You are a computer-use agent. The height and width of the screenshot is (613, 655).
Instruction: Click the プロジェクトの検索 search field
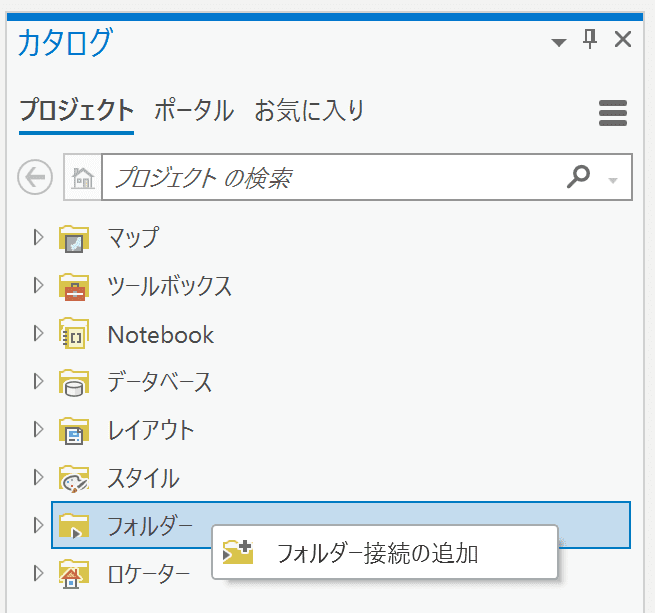click(x=334, y=177)
